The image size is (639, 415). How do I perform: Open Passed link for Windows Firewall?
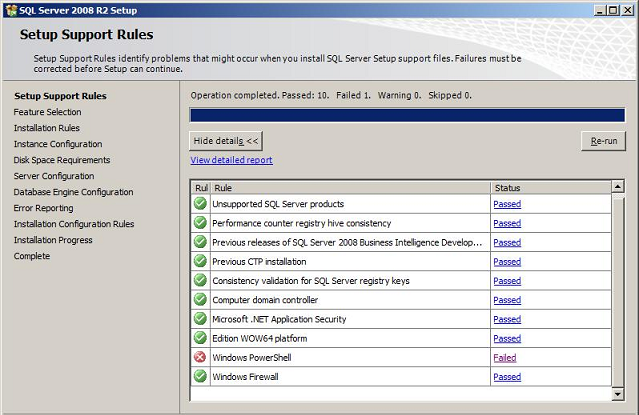click(507, 377)
